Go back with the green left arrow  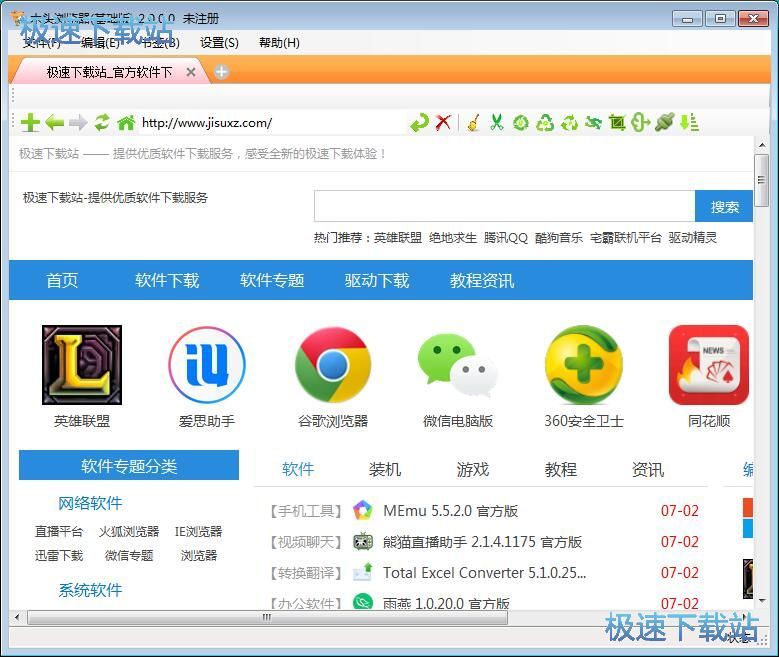coord(54,122)
